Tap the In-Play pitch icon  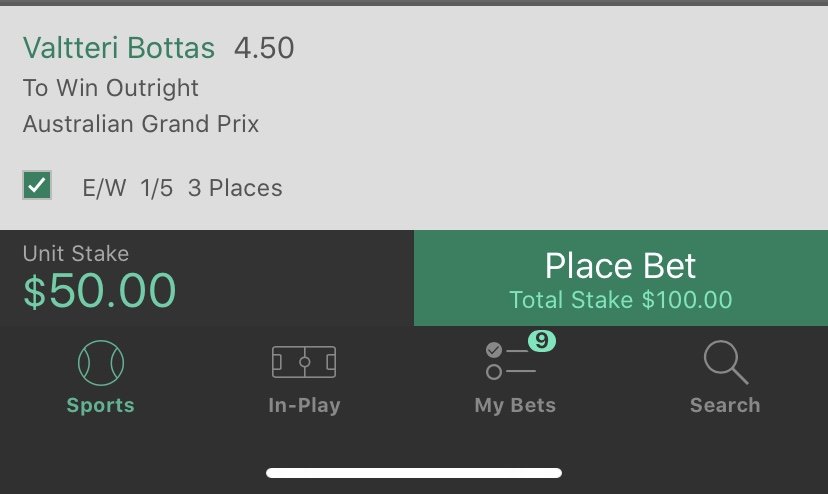coord(304,362)
